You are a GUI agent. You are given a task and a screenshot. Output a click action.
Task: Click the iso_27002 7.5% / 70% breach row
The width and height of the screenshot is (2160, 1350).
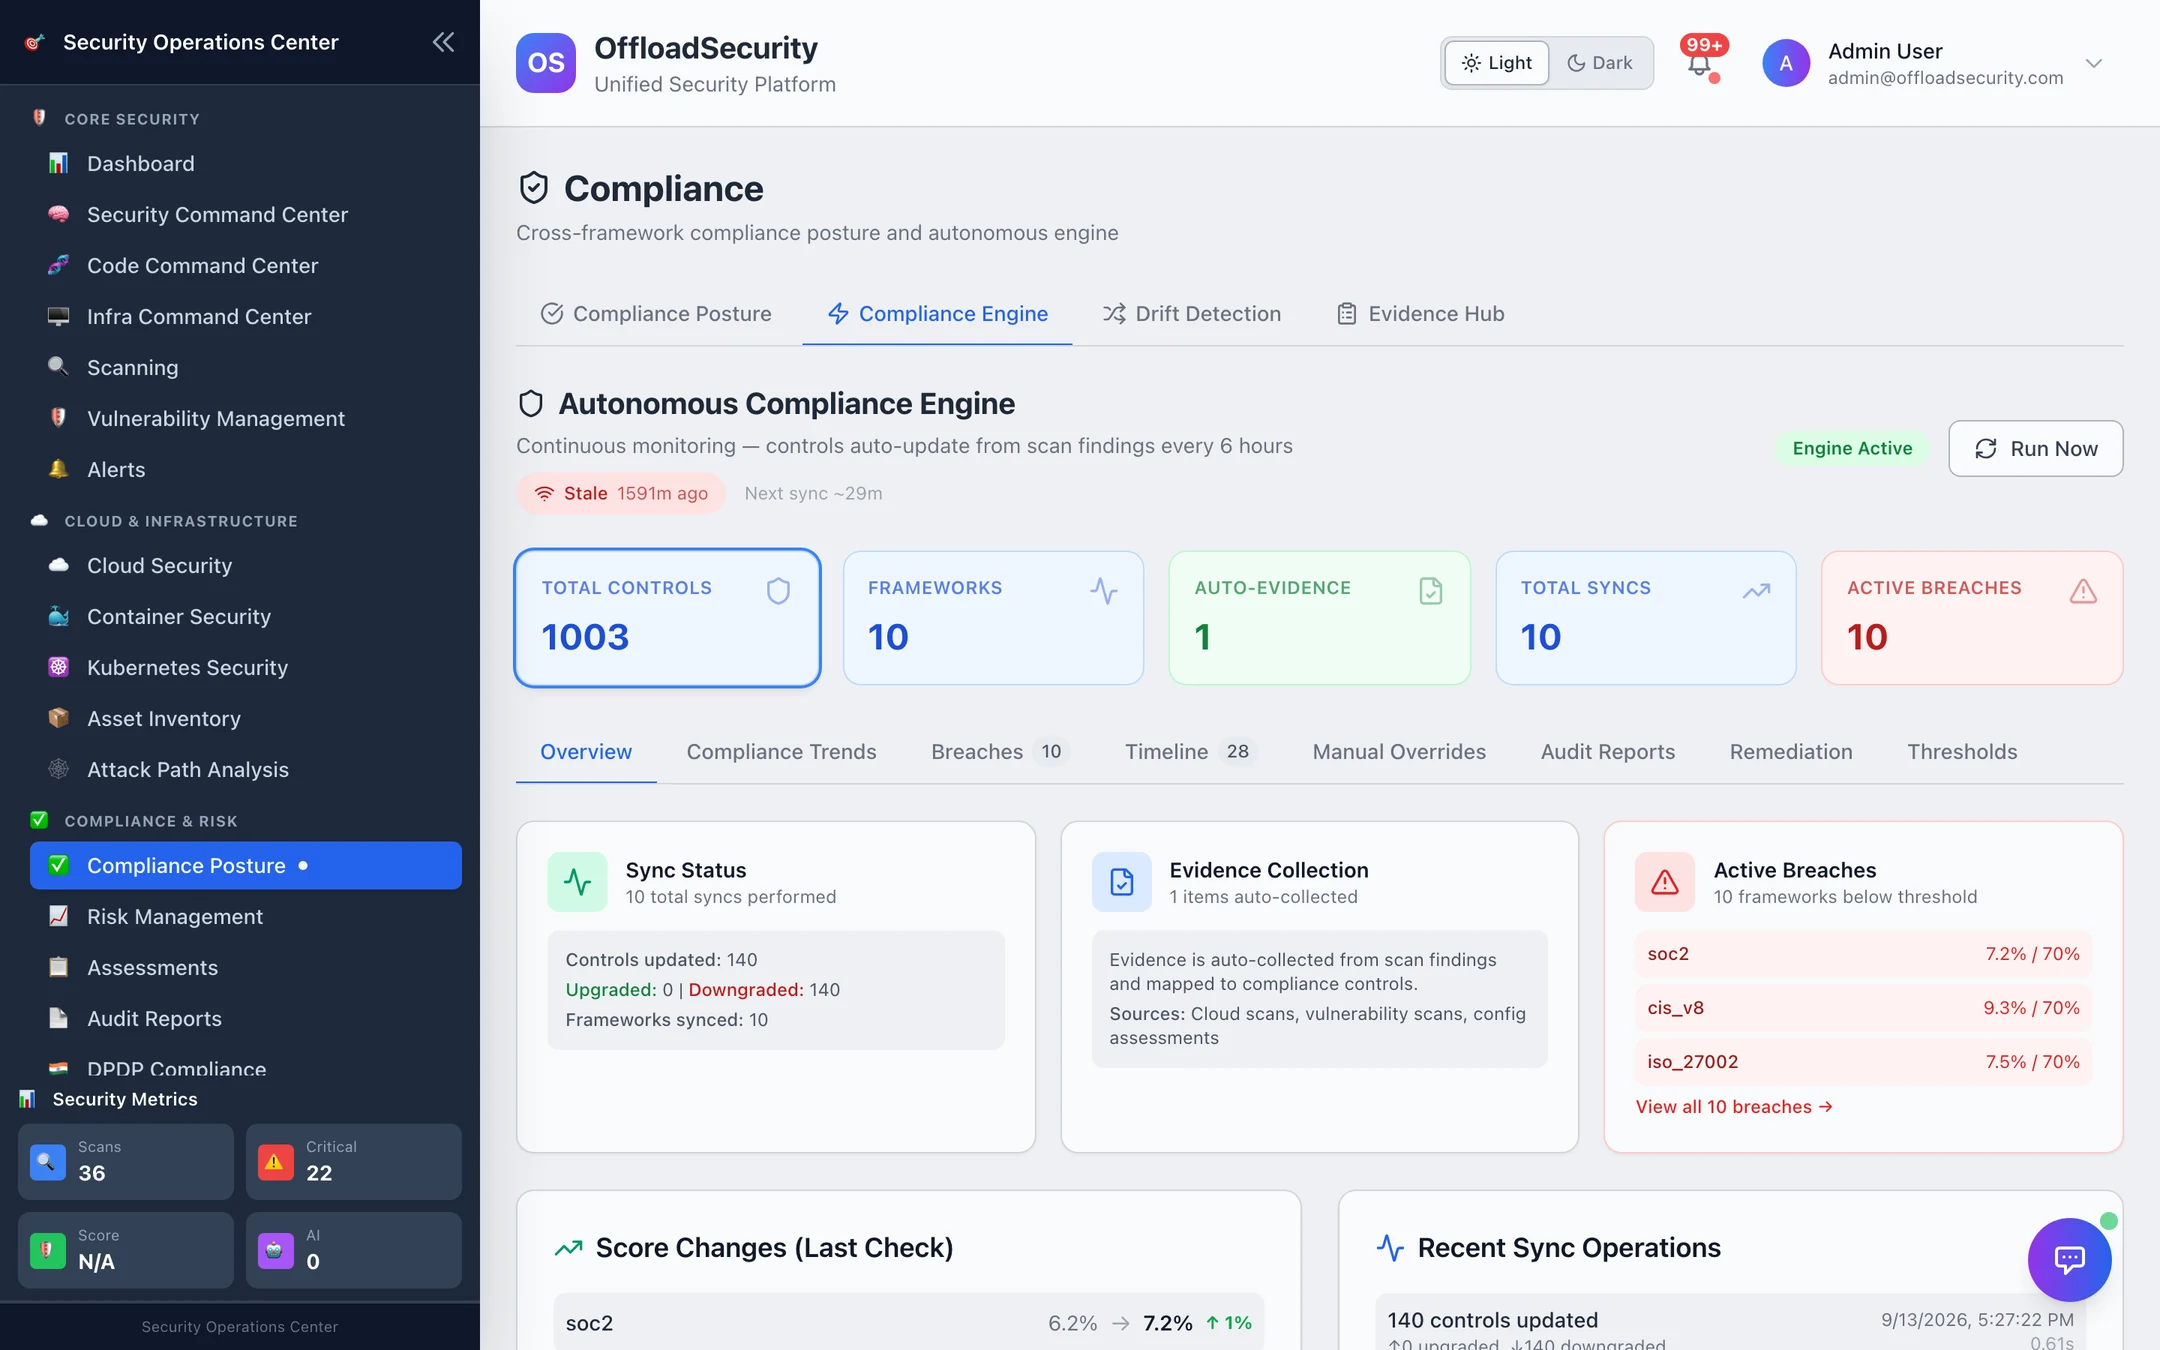tap(1863, 1062)
